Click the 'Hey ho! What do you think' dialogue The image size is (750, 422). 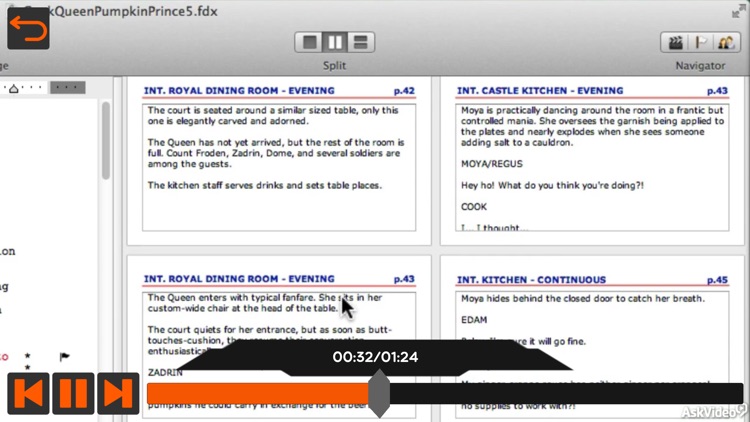point(552,186)
